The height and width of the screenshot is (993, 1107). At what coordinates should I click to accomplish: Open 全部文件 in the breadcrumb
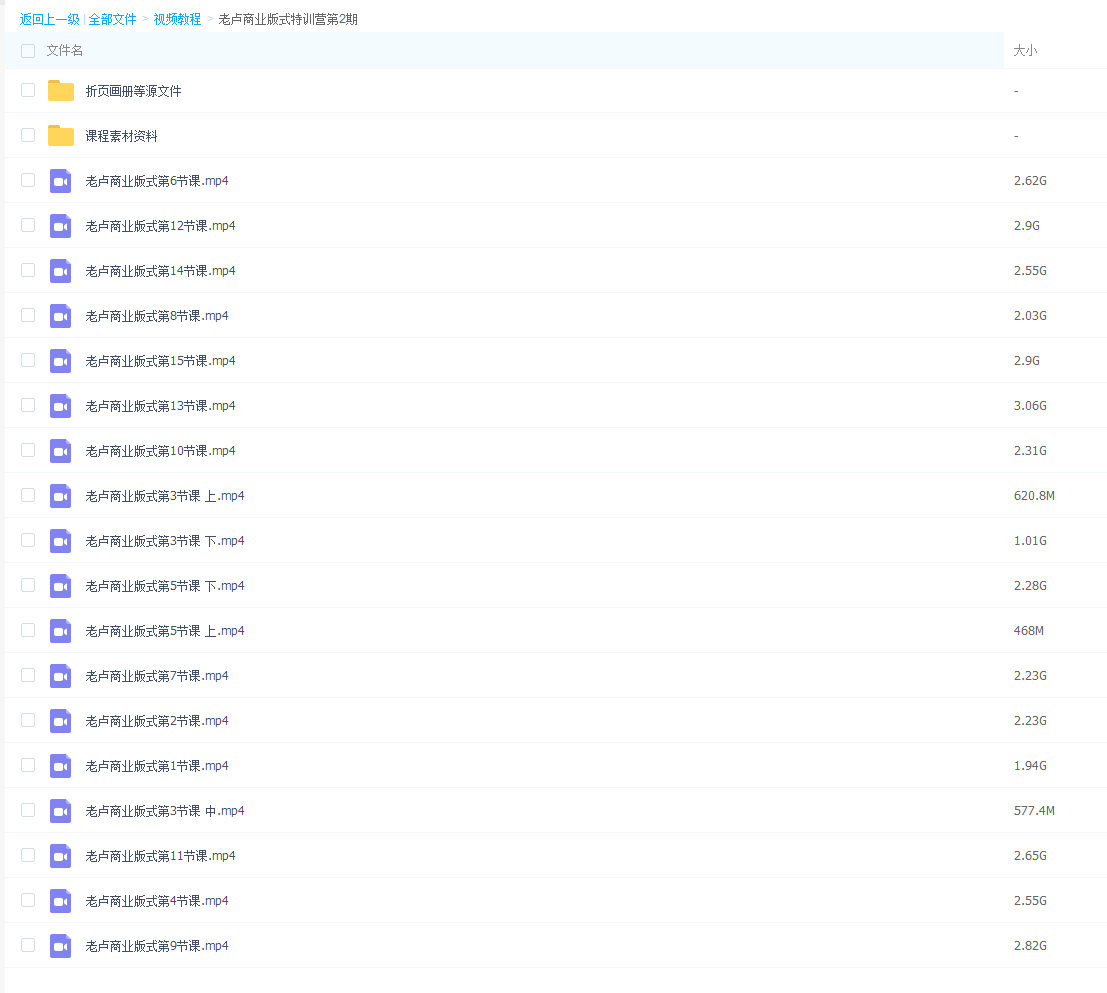pyautogui.click(x=112, y=19)
